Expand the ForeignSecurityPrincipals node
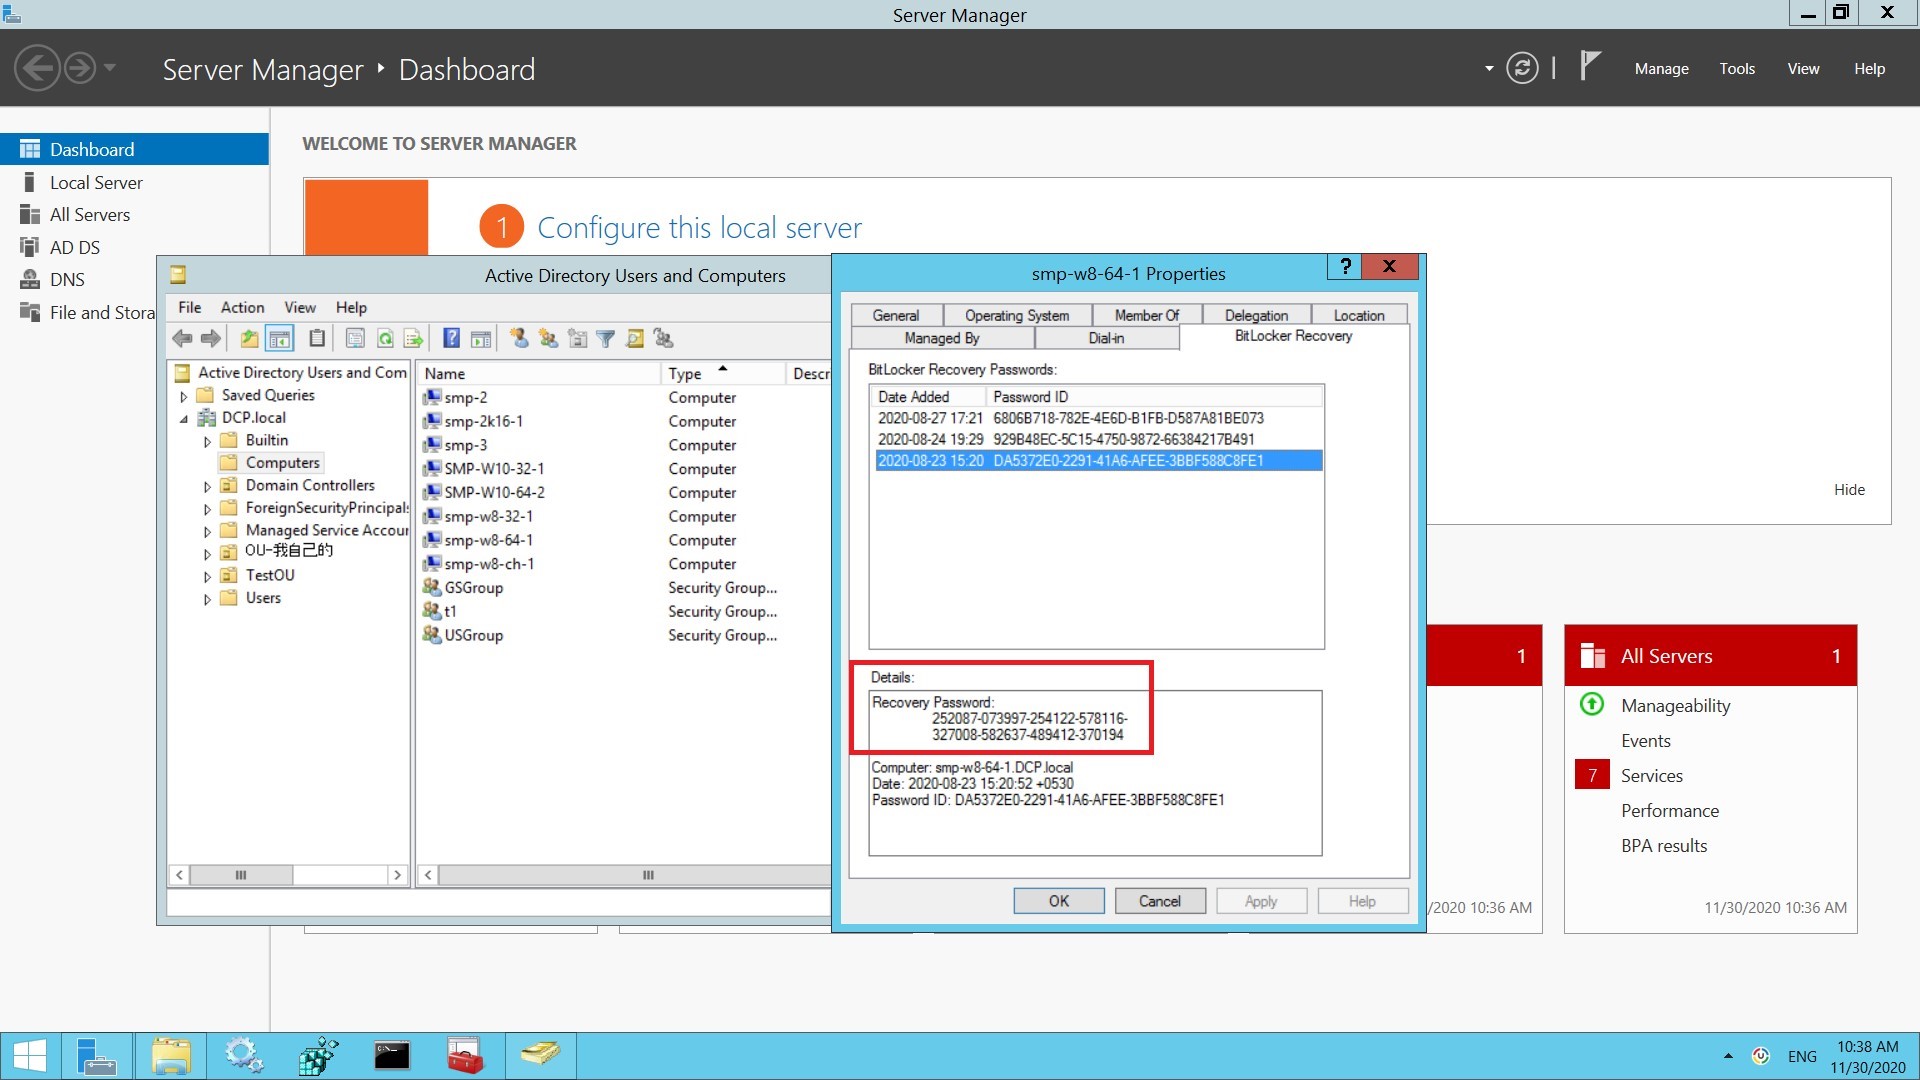The height and width of the screenshot is (1080, 1920). pyautogui.click(x=207, y=509)
